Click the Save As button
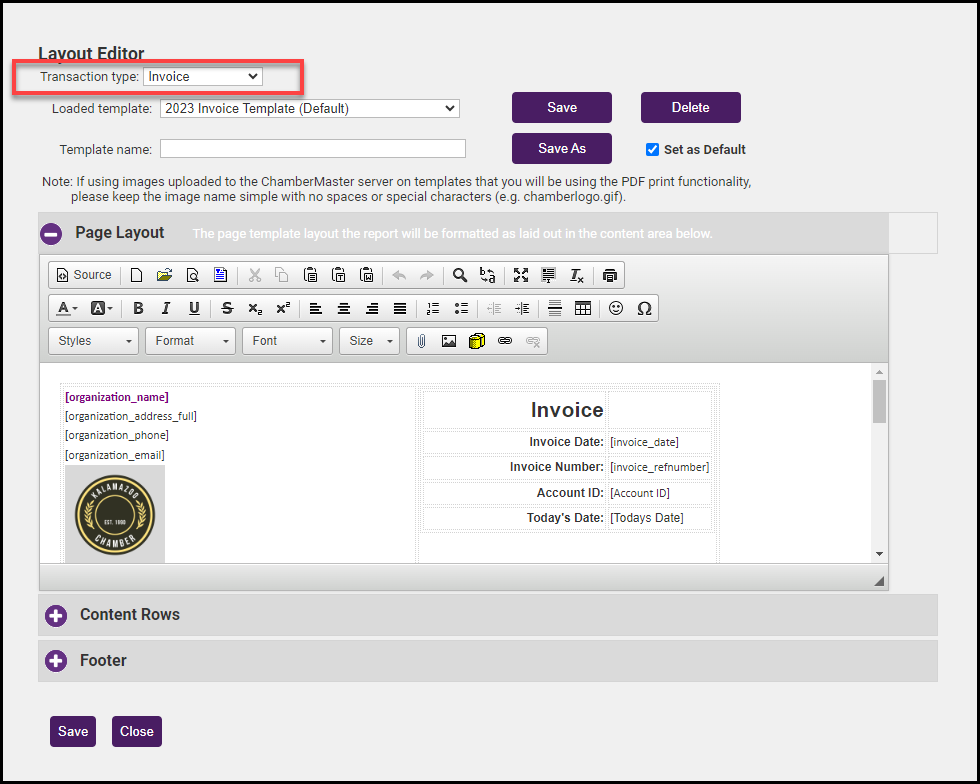The width and height of the screenshot is (980, 784). tap(562, 149)
